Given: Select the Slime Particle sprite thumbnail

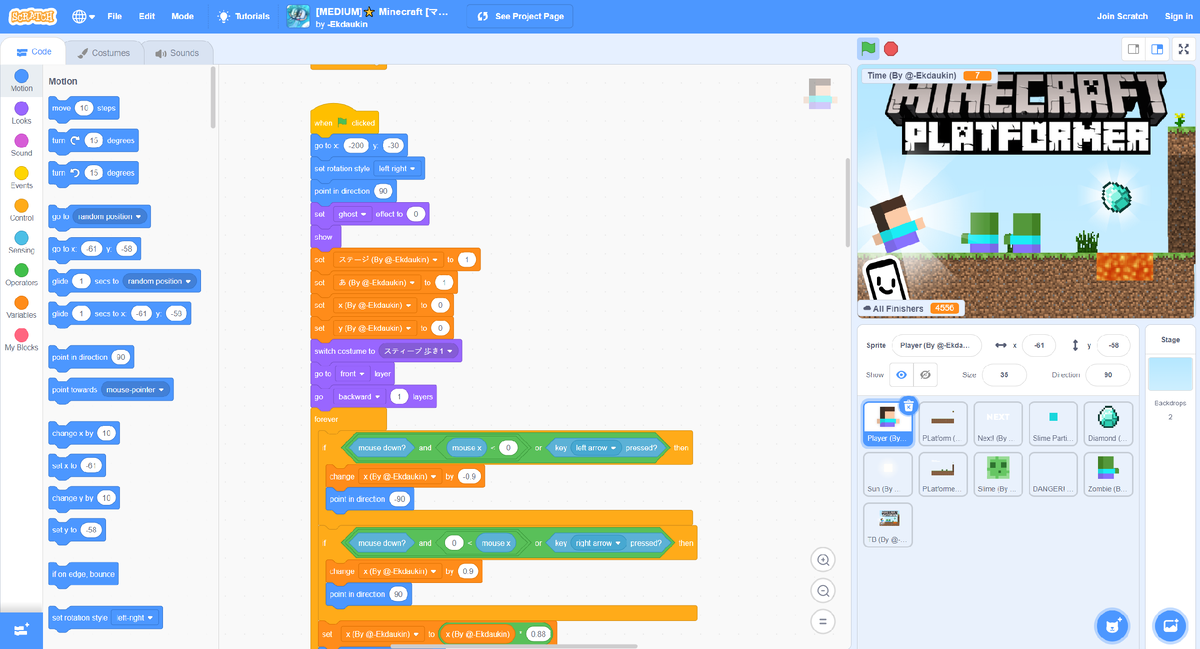Looking at the screenshot, I should (1053, 423).
